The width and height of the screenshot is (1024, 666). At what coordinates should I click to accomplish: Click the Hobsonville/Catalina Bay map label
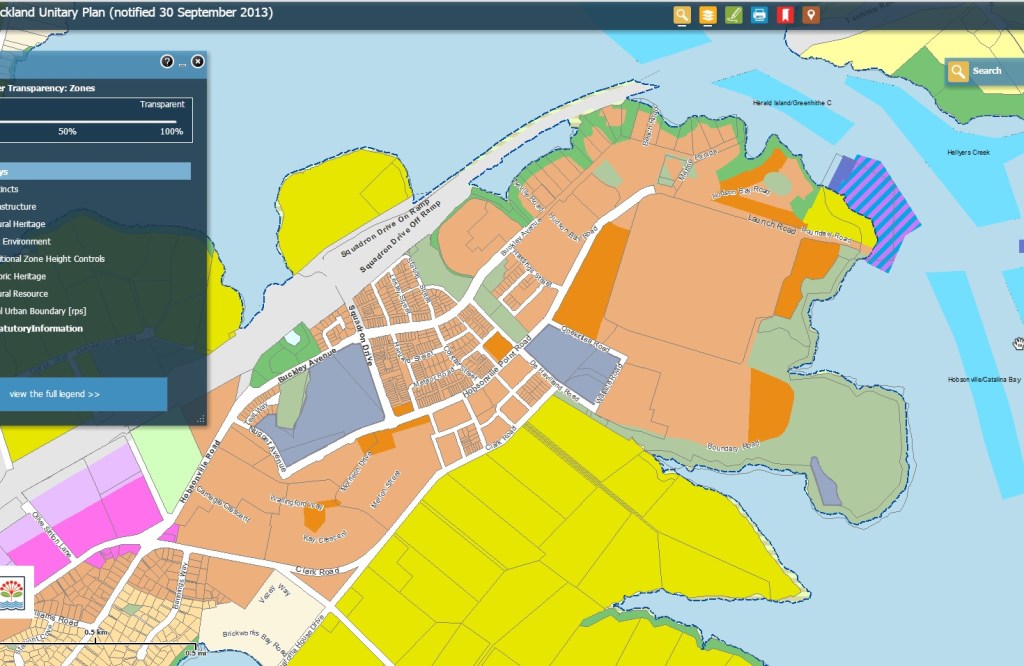(984, 380)
